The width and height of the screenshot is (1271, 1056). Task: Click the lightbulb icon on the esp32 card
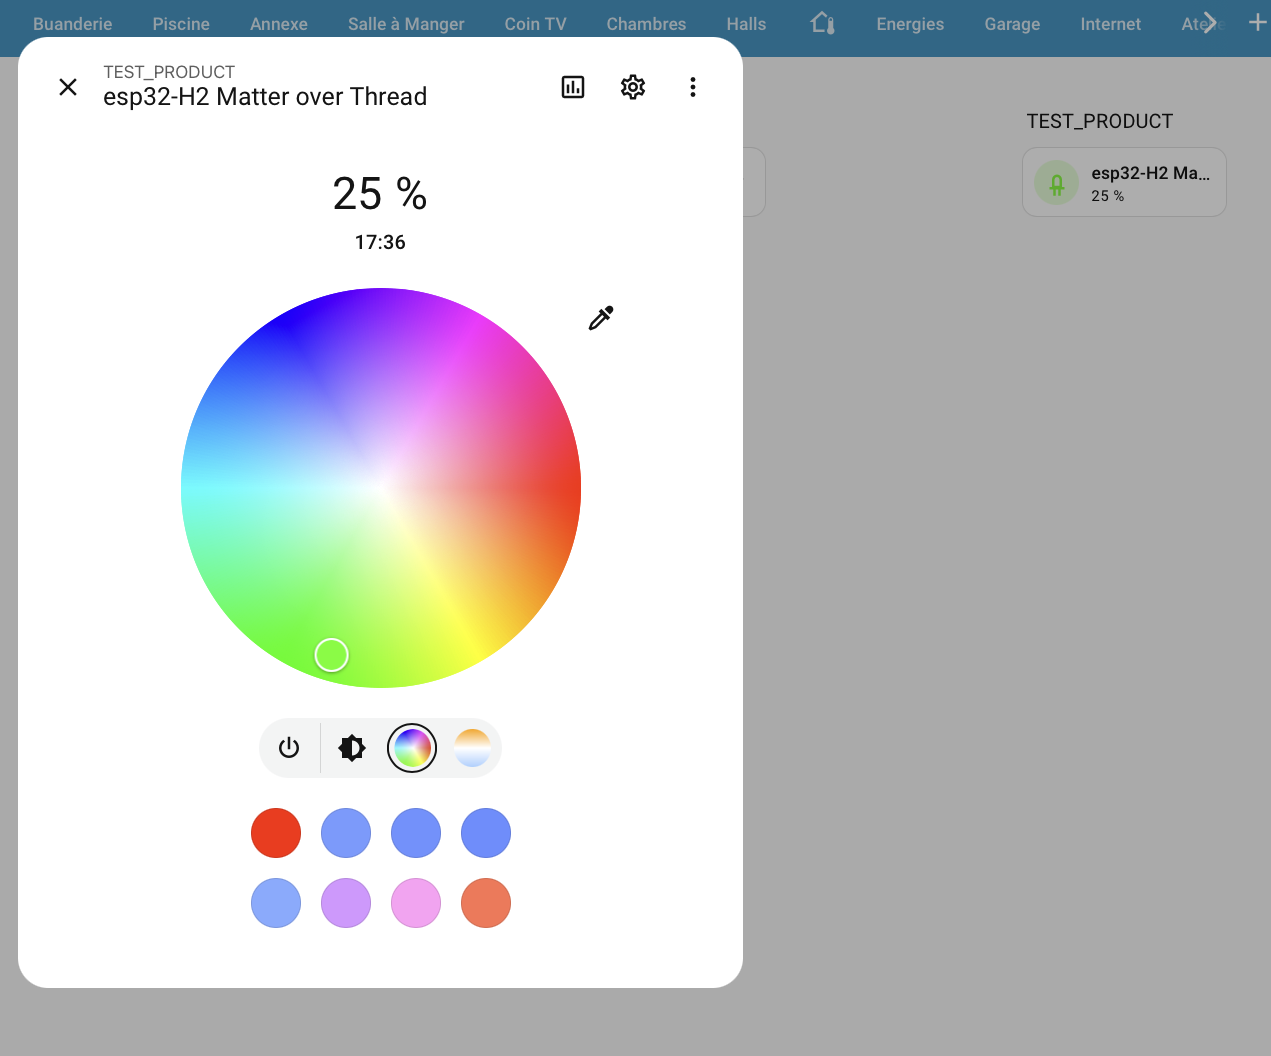(1056, 182)
